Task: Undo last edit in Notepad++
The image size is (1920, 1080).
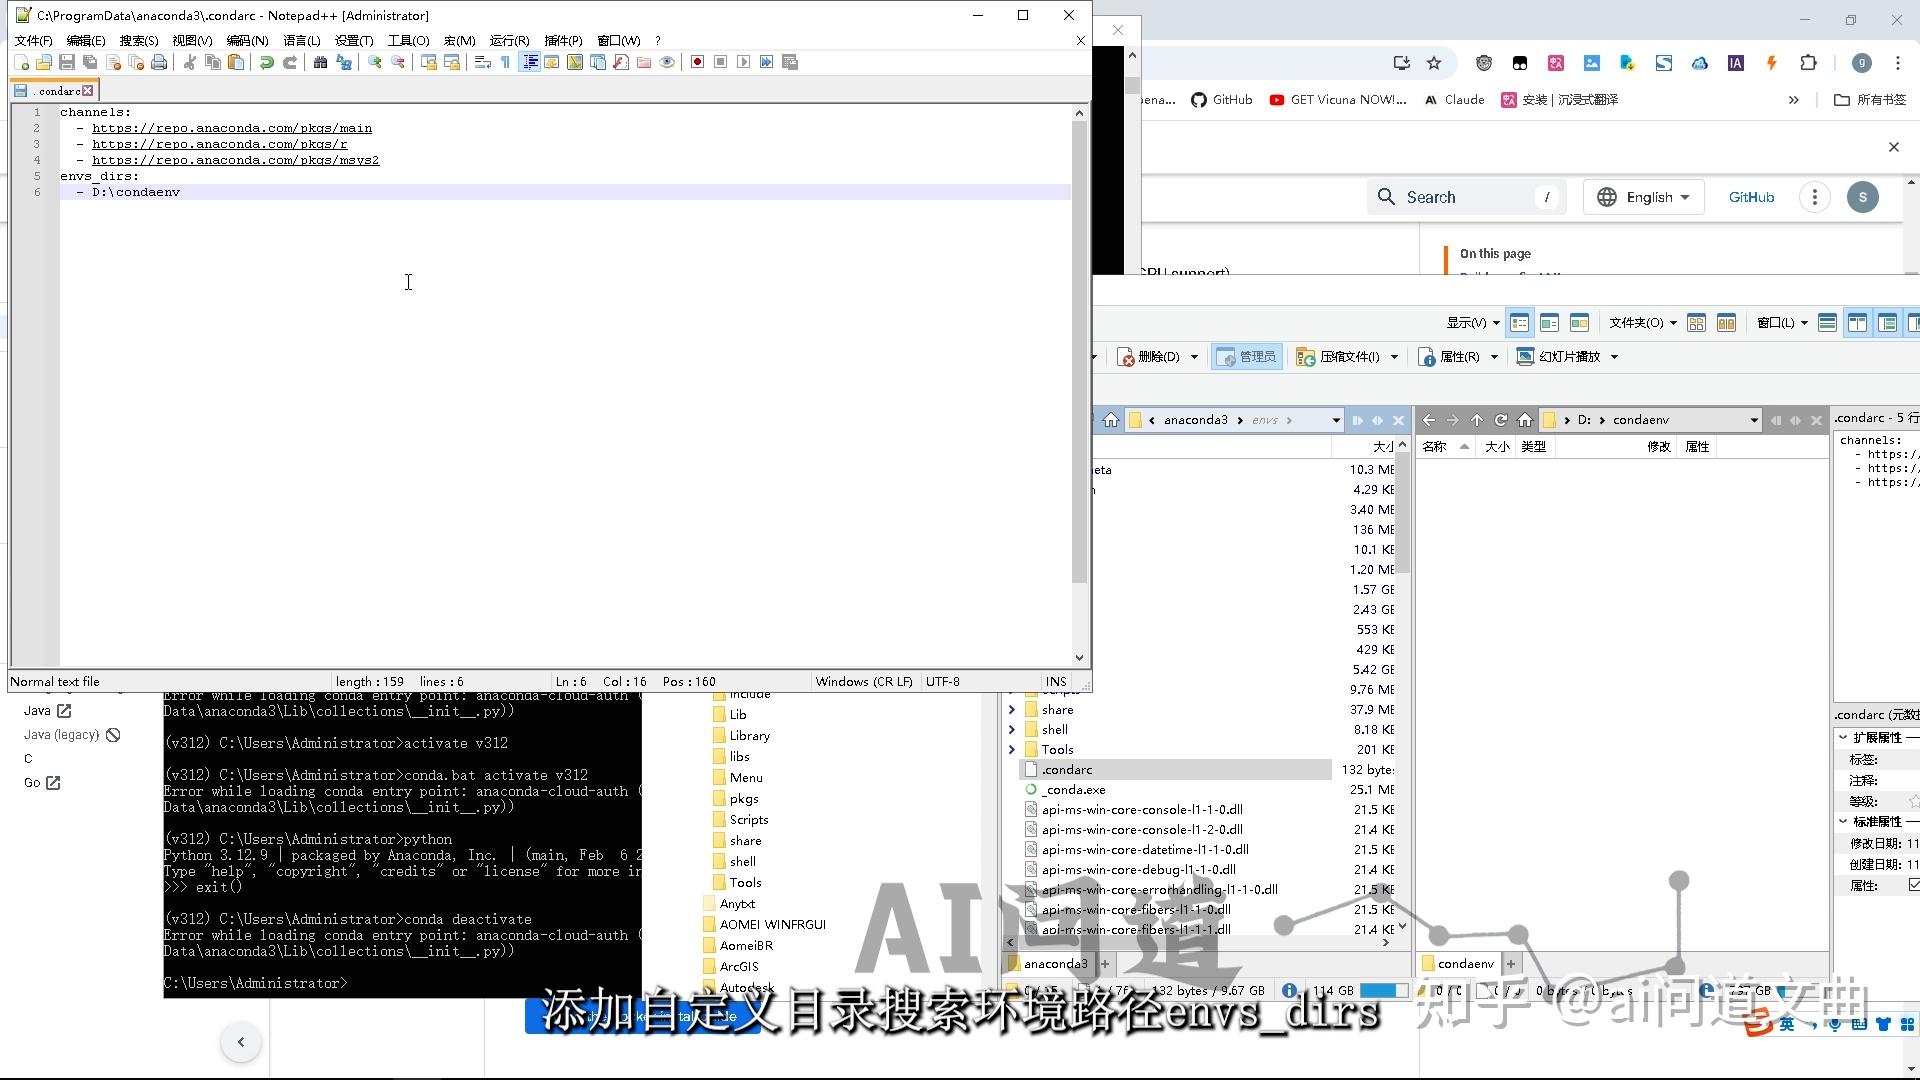Action: [x=266, y=62]
